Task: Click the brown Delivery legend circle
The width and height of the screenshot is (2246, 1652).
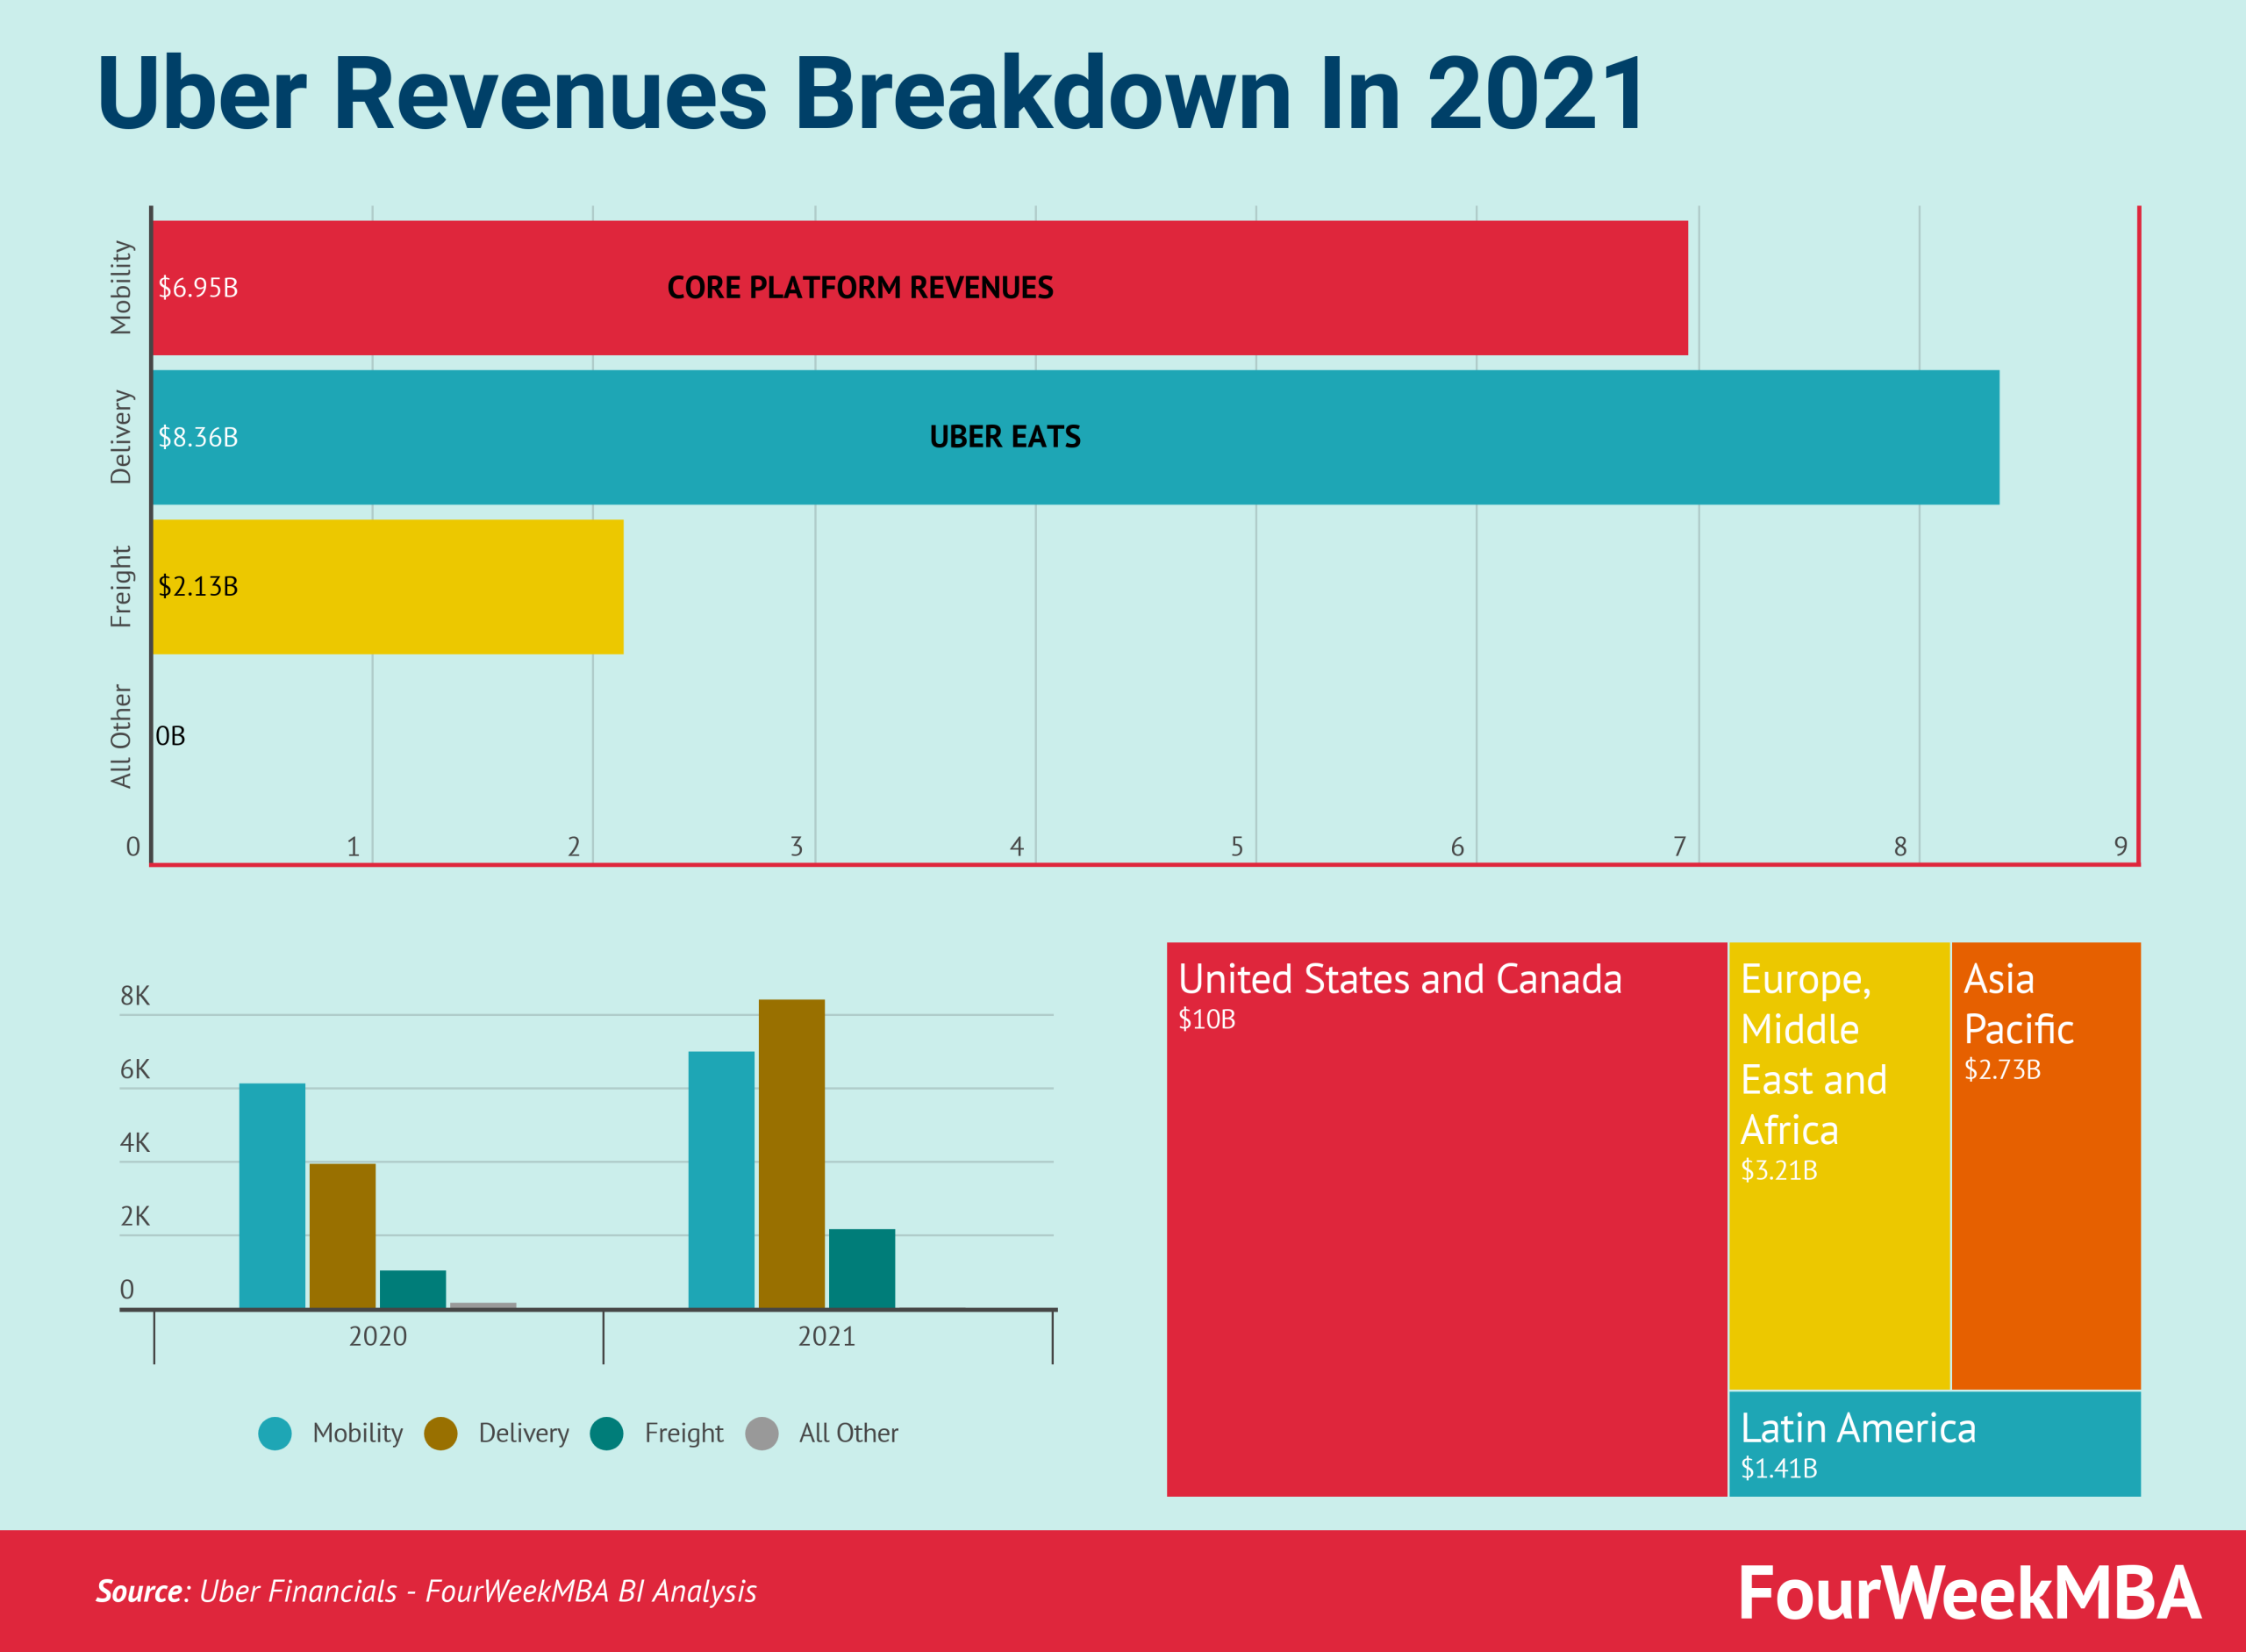Action: pyautogui.click(x=441, y=1433)
